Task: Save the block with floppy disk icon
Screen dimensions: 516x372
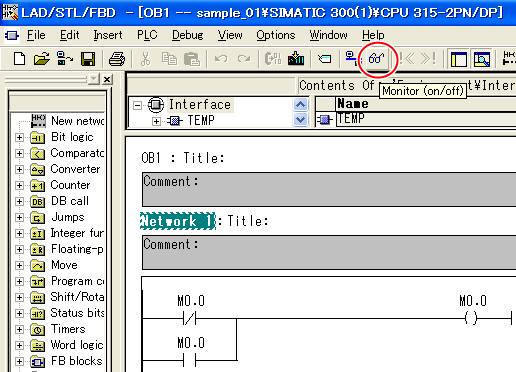Action: coord(88,59)
